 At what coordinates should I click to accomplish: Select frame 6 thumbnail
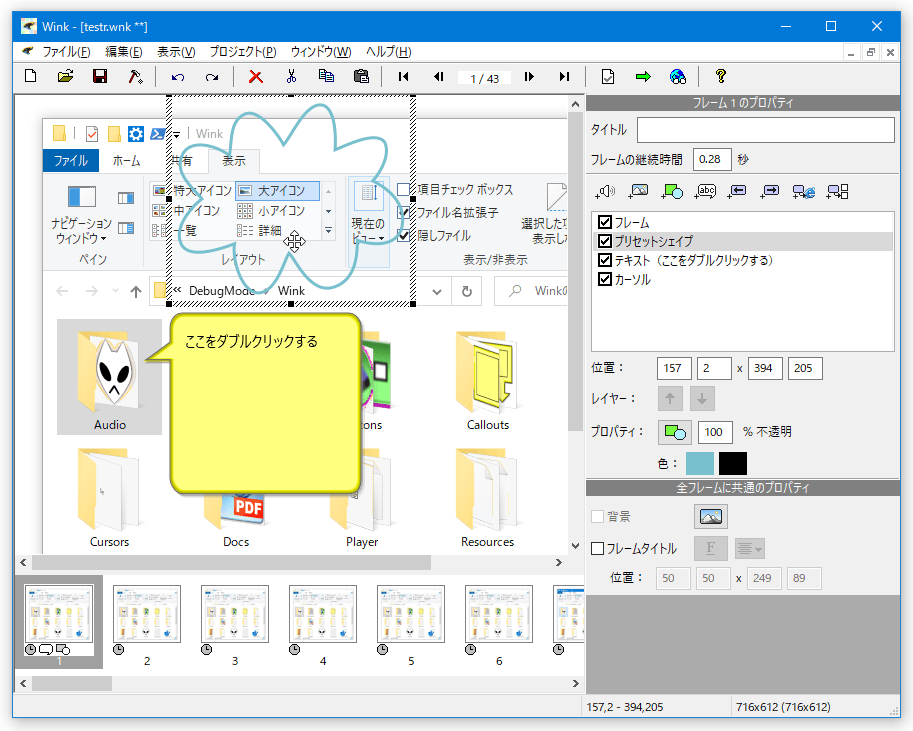tap(499, 614)
